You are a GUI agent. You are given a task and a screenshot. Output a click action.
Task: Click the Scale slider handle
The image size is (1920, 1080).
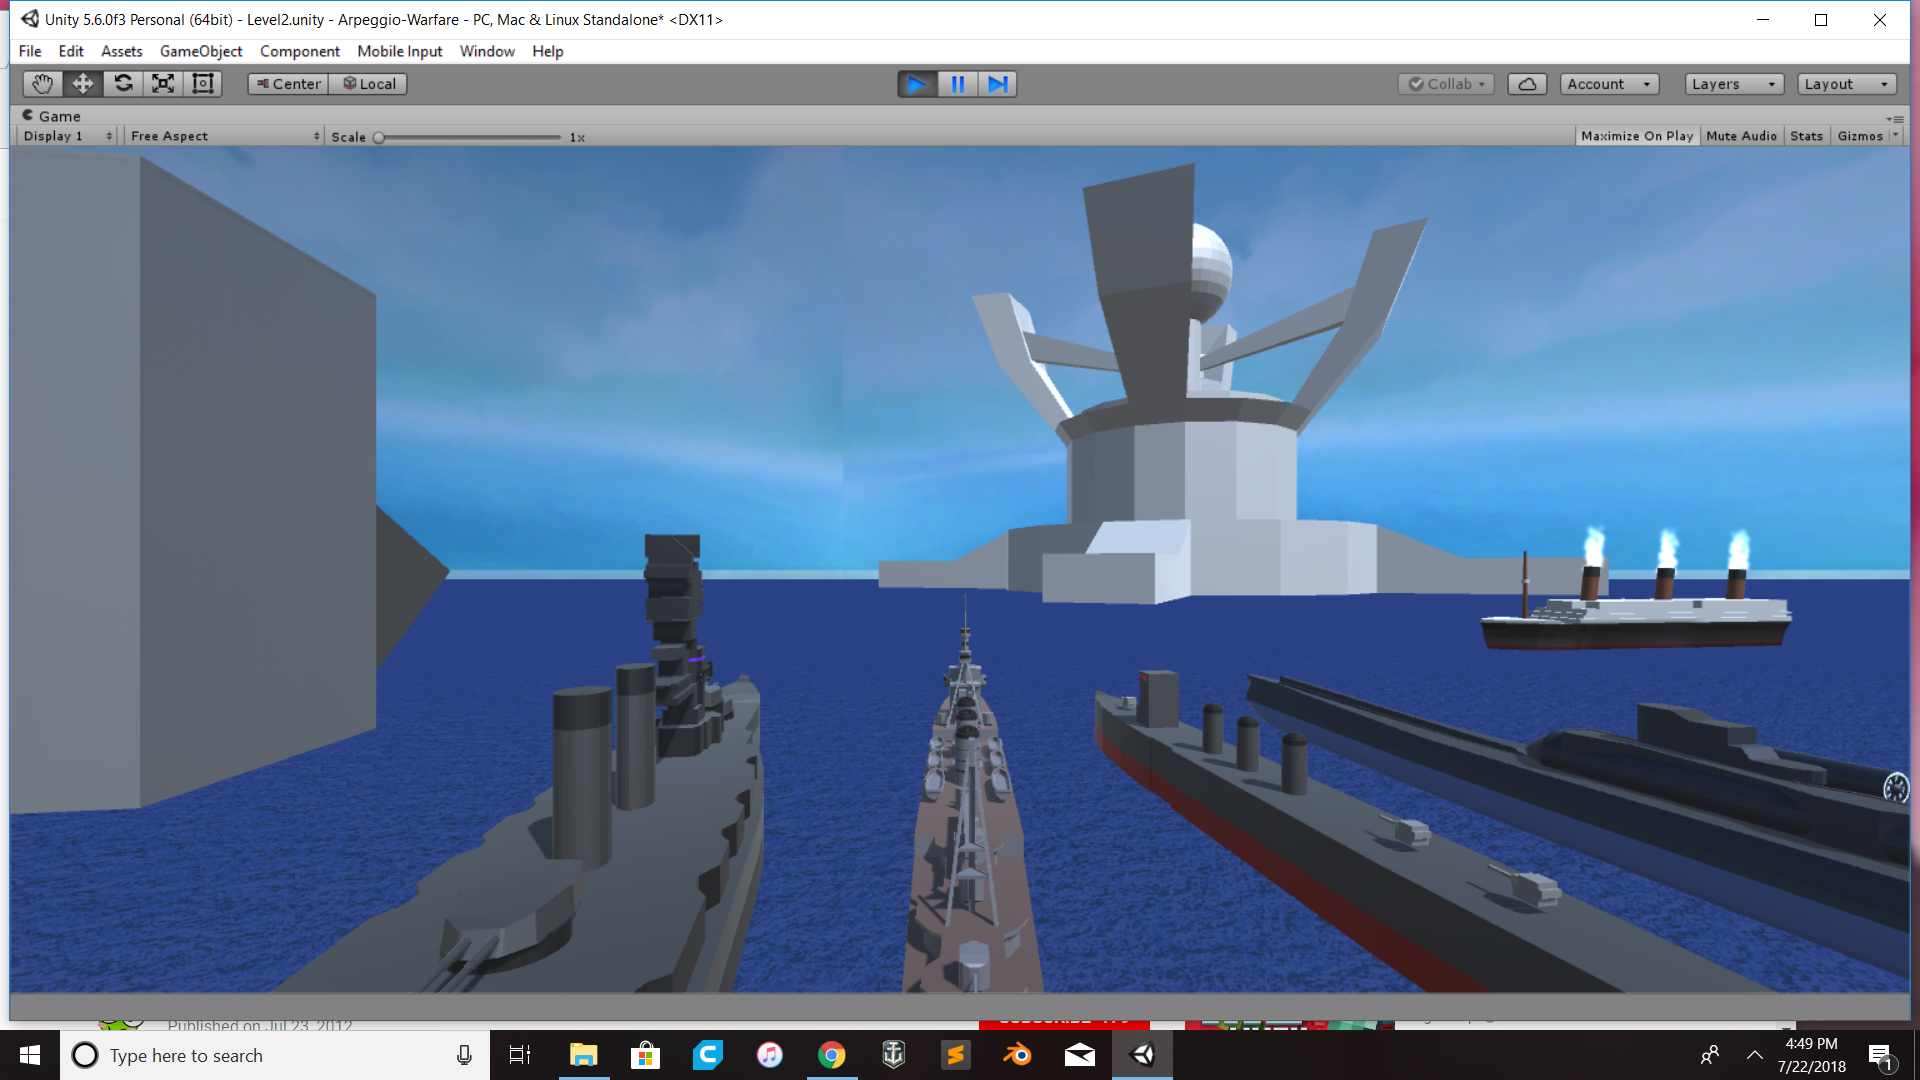pos(379,137)
